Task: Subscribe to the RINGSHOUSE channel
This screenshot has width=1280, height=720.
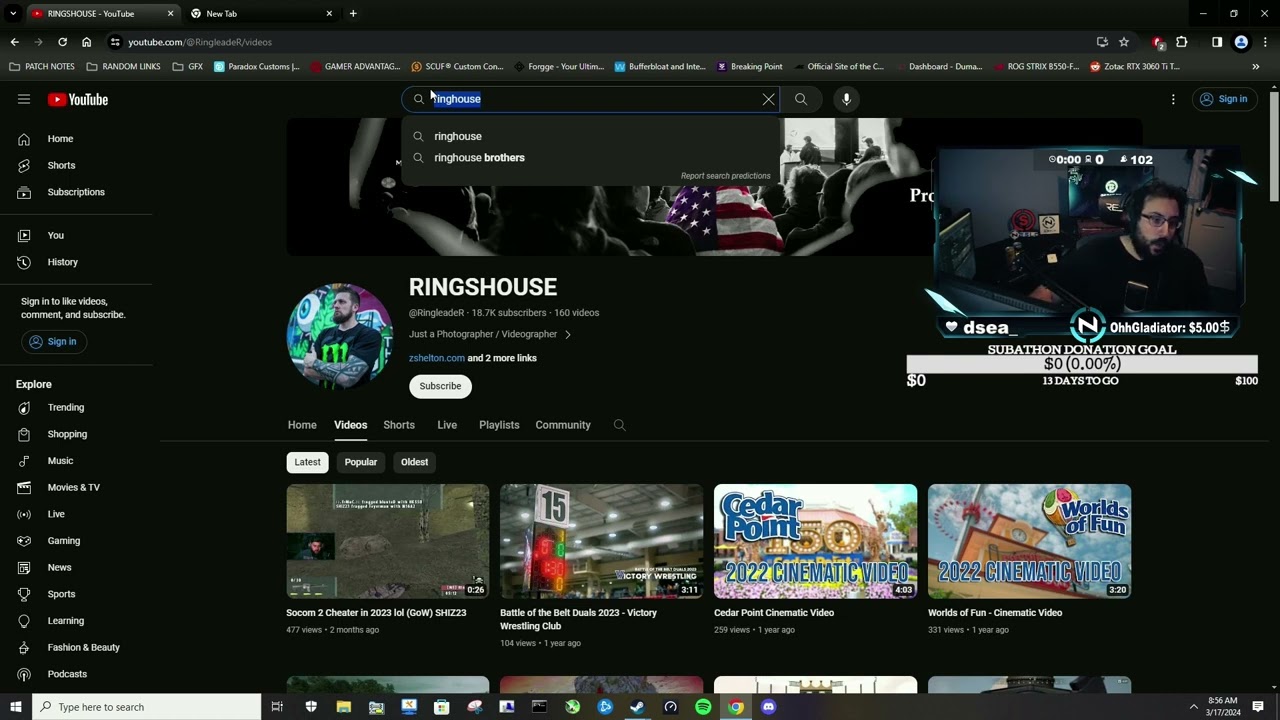Action: (x=440, y=386)
